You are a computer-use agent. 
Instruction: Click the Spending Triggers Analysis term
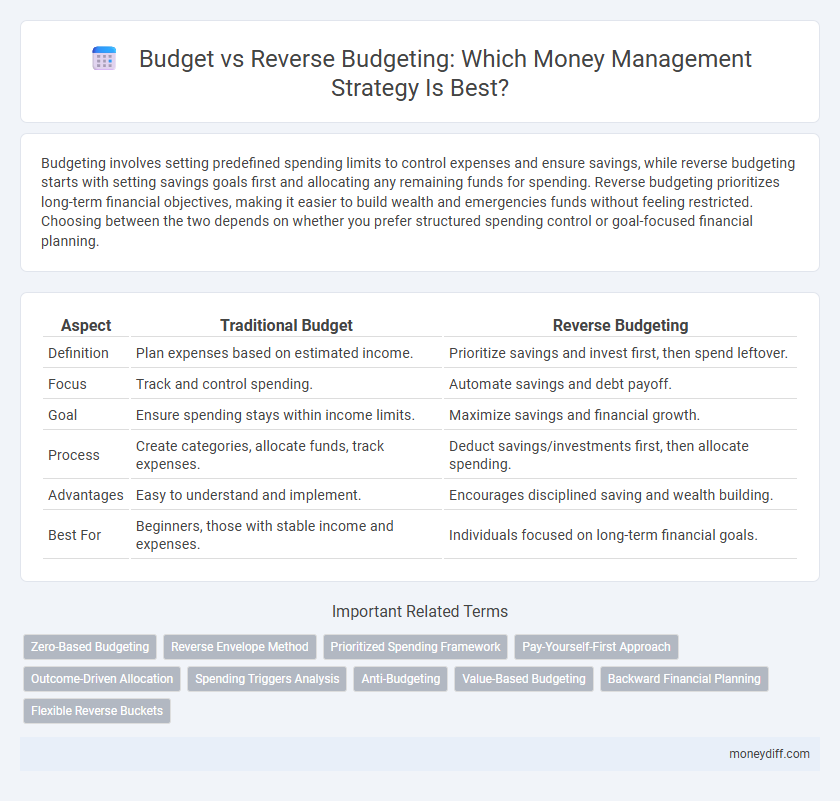click(x=266, y=679)
